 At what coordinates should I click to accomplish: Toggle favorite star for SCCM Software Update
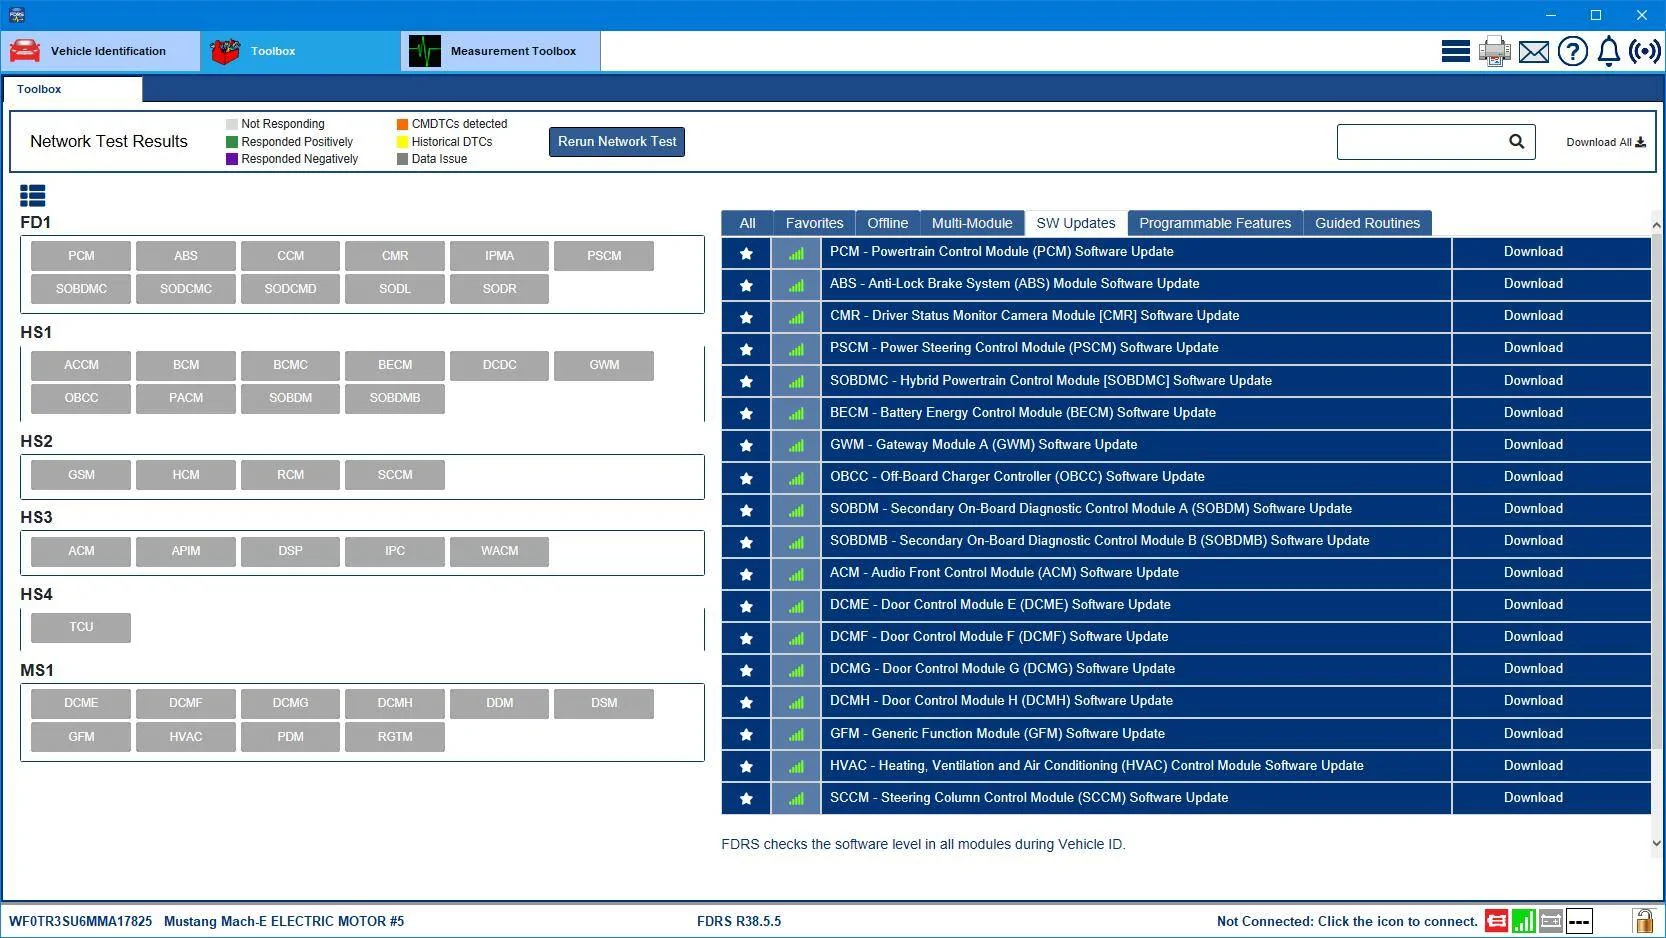pos(746,798)
